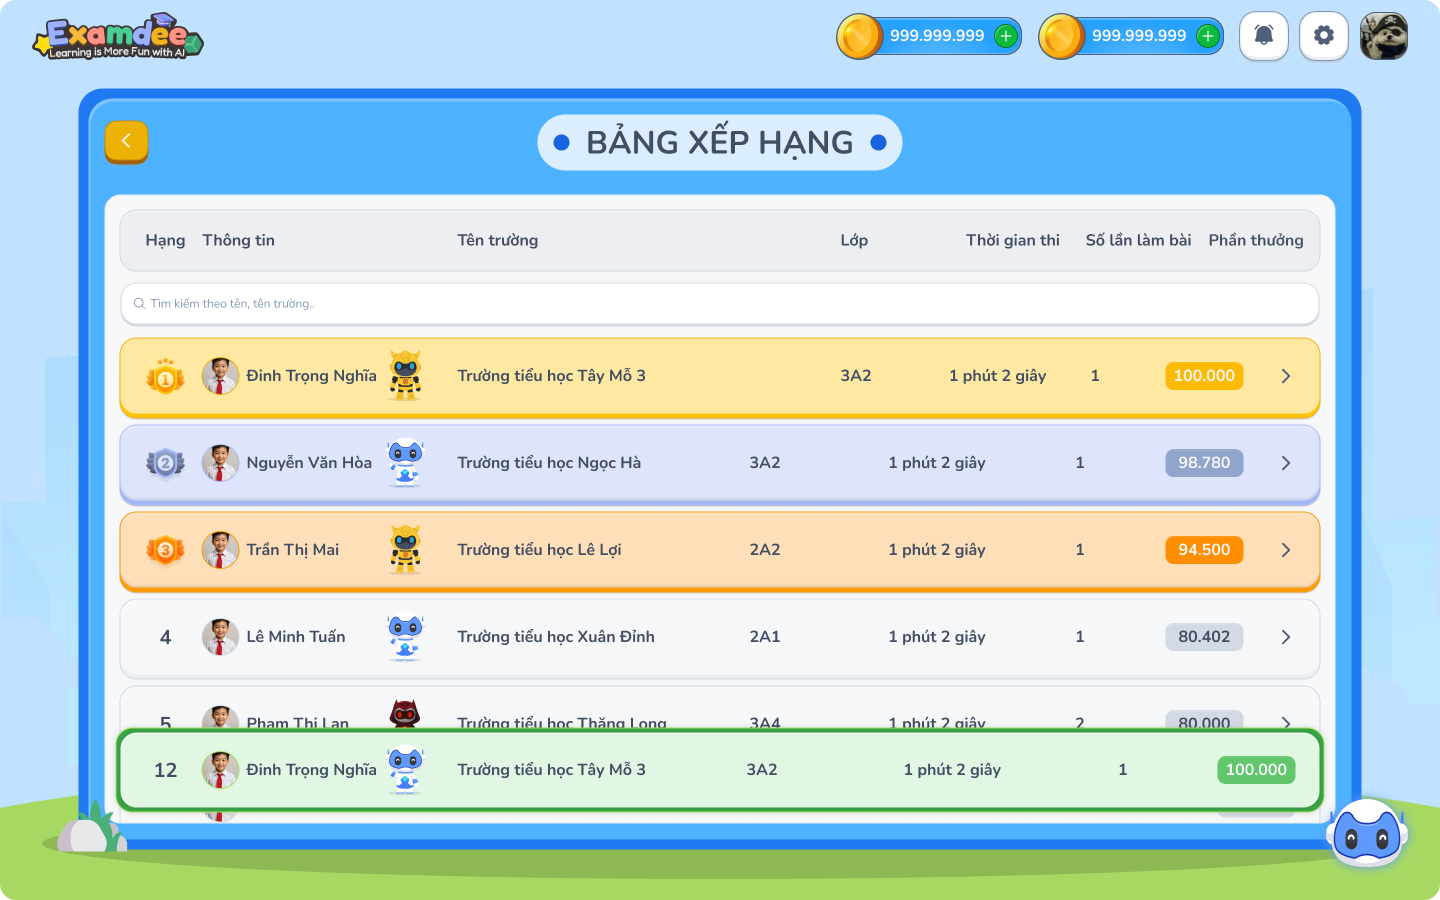This screenshot has height=900, width=1440.
Task: Click blue robot beside Nguyễn Văn Hòa
Action: click(x=405, y=463)
